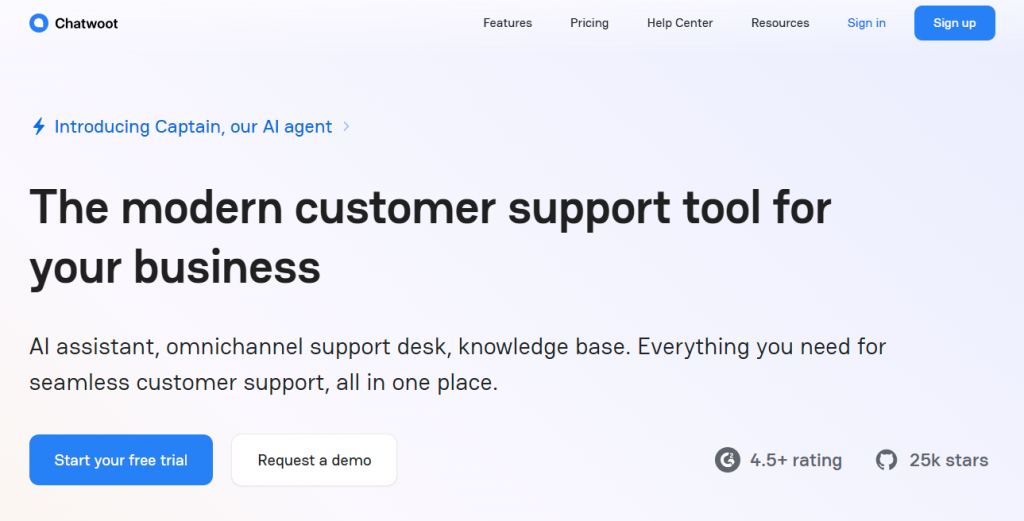Open the Help Center link

click(680, 23)
